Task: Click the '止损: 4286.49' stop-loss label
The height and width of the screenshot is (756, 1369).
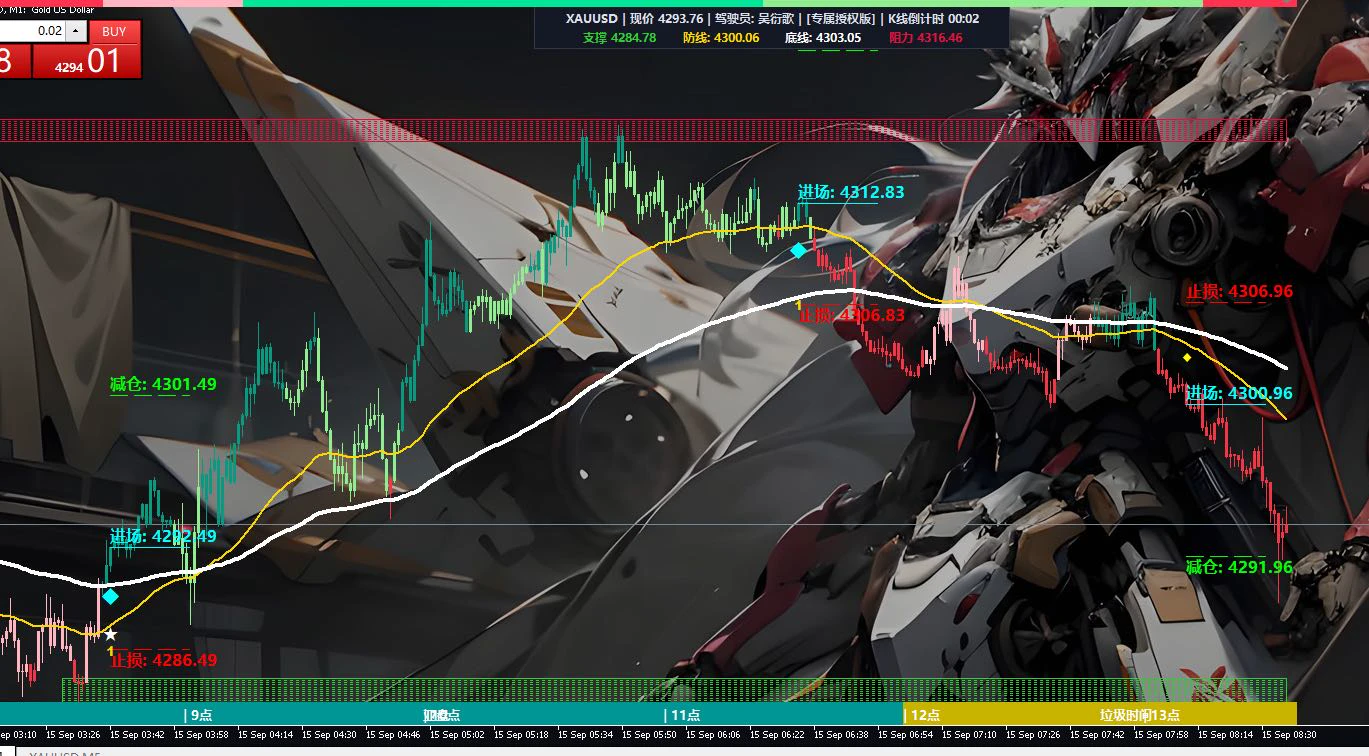Action: click(163, 660)
